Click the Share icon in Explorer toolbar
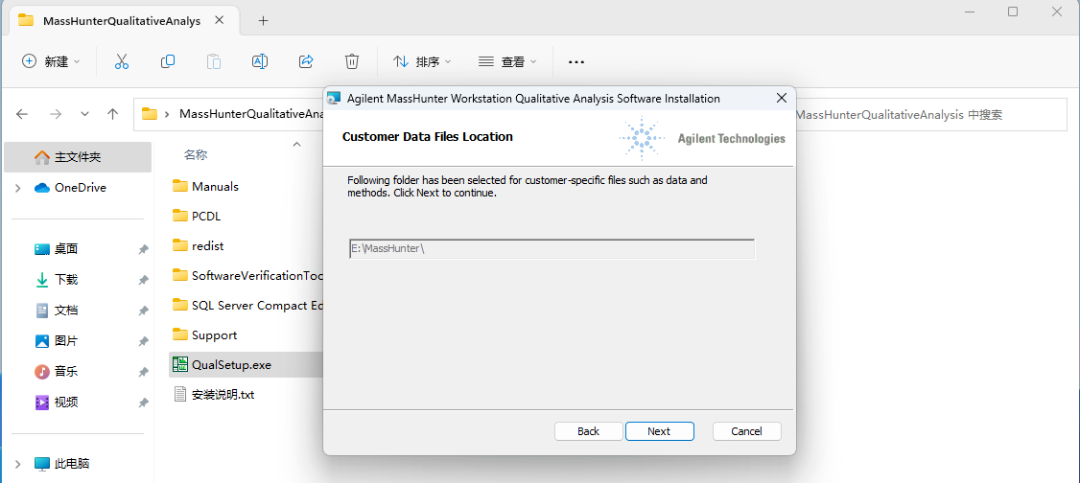Viewport: 1080px width, 483px height. pyautogui.click(x=306, y=61)
